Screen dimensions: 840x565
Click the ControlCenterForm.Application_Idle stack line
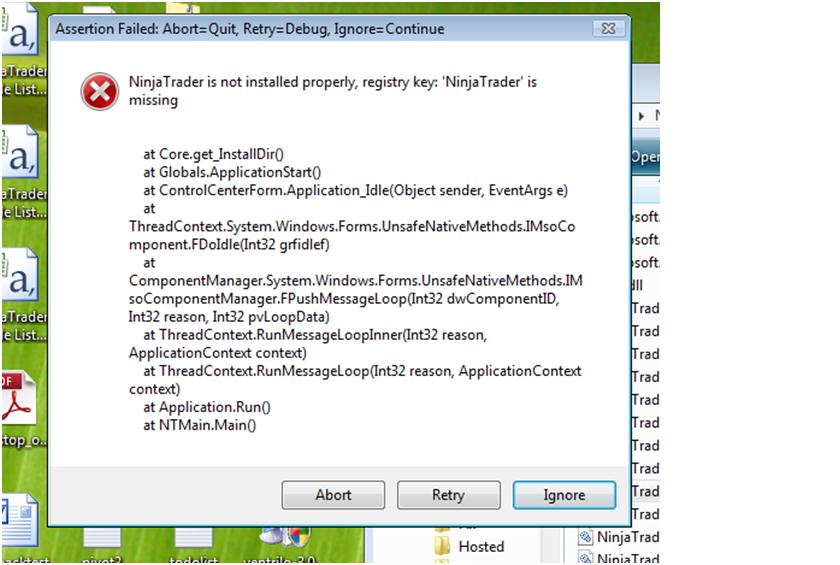click(x=355, y=191)
